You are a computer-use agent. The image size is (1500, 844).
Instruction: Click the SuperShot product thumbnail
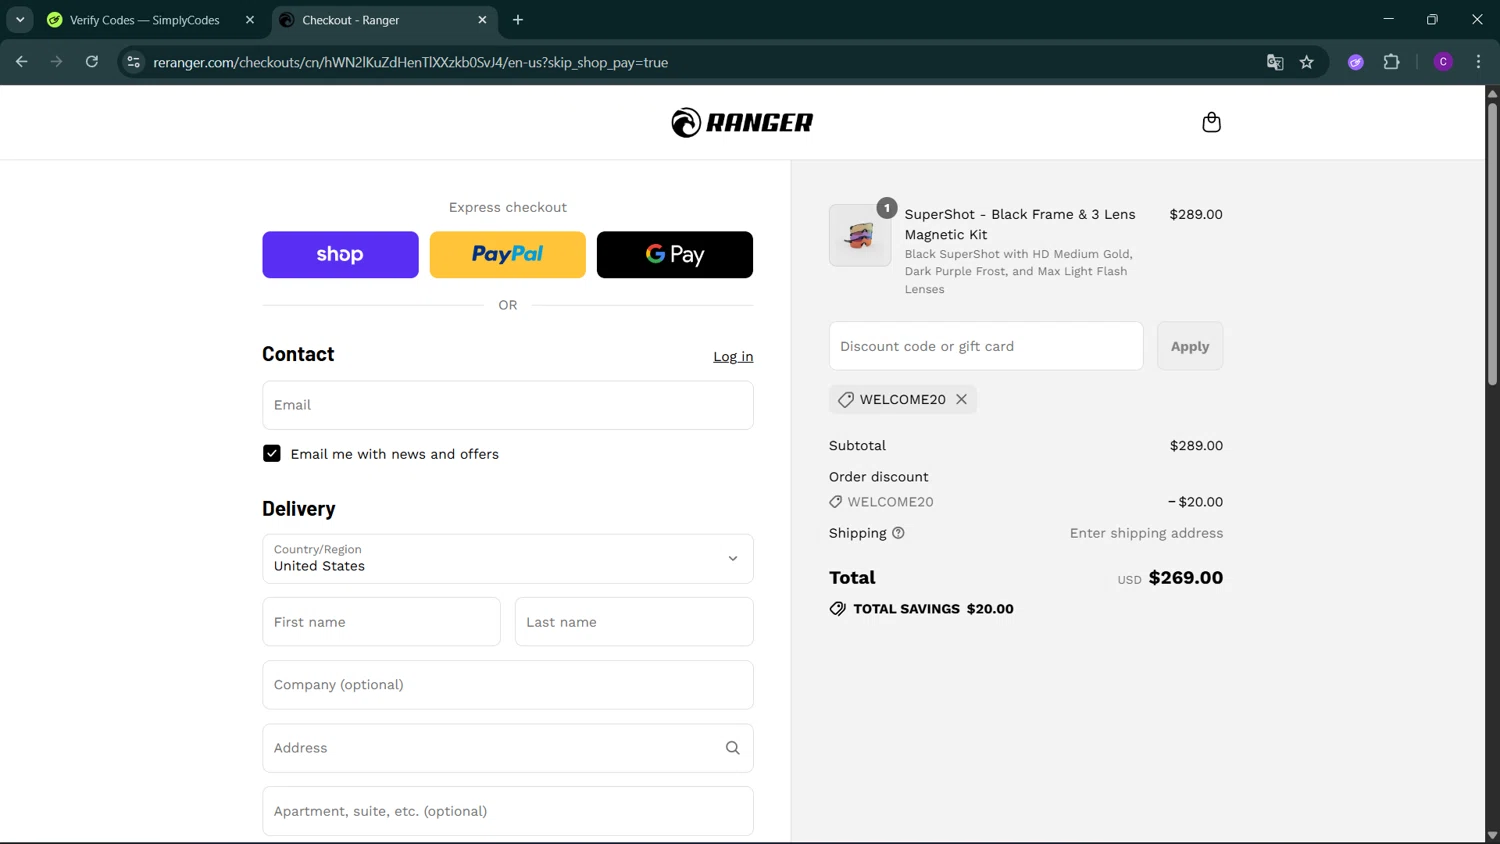[859, 236]
